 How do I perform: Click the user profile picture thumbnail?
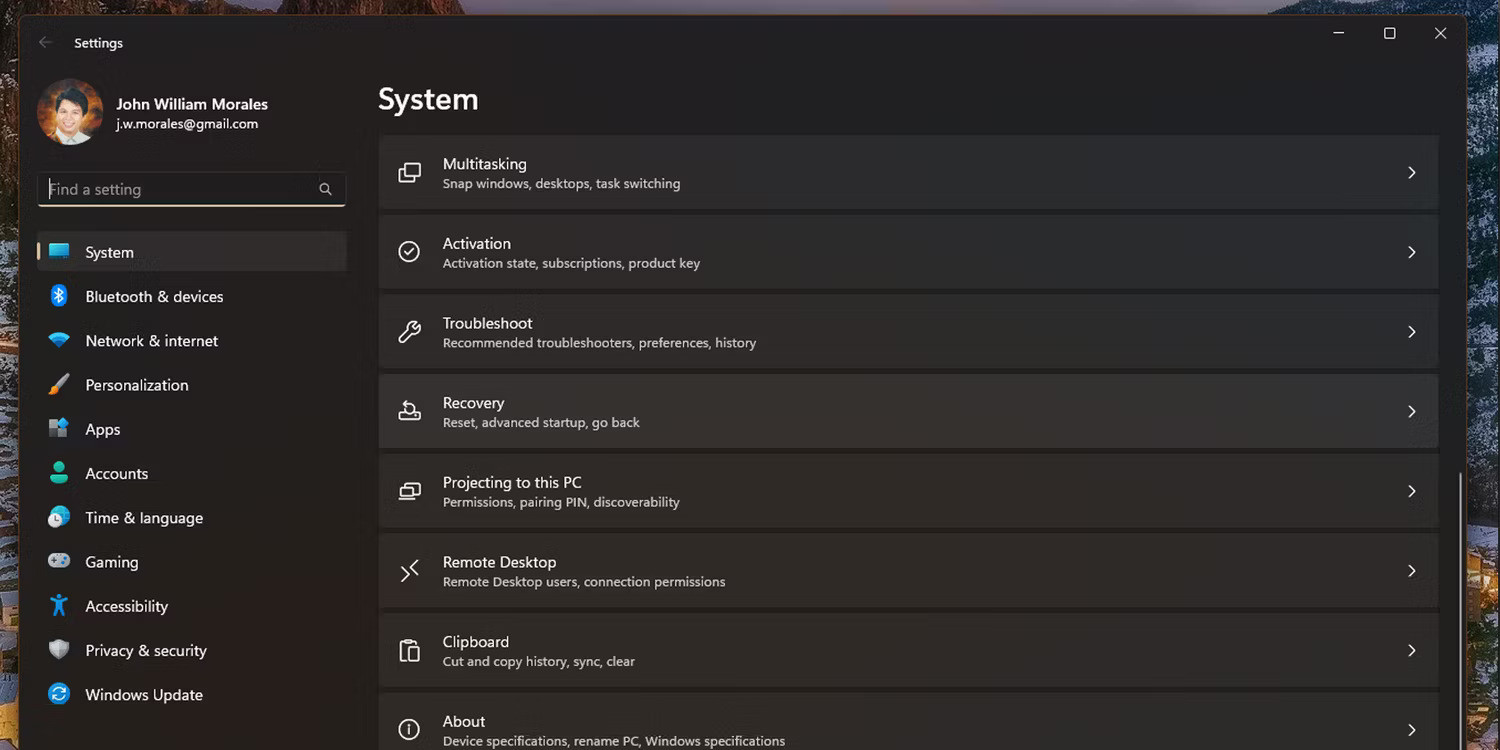[70, 111]
